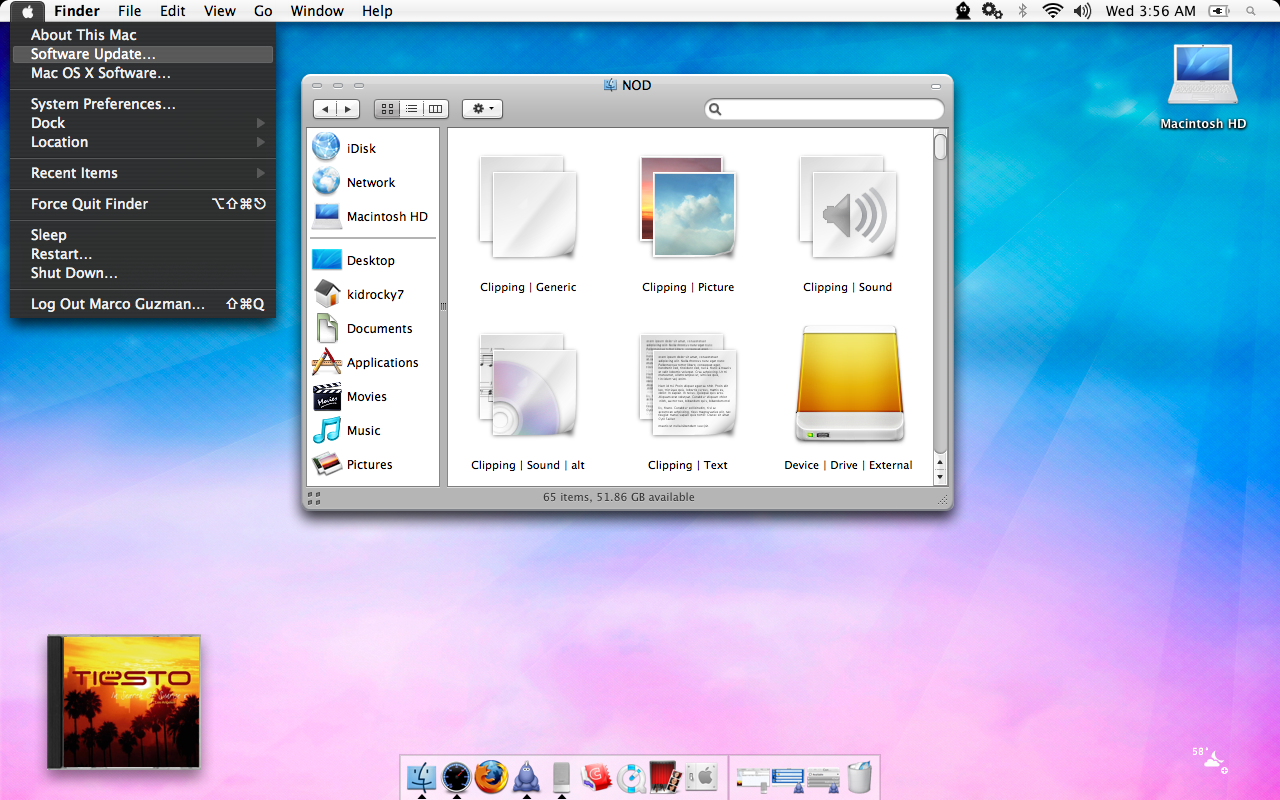Expand the Recent Items submenu
The image size is (1280, 800).
click(x=142, y=173)
